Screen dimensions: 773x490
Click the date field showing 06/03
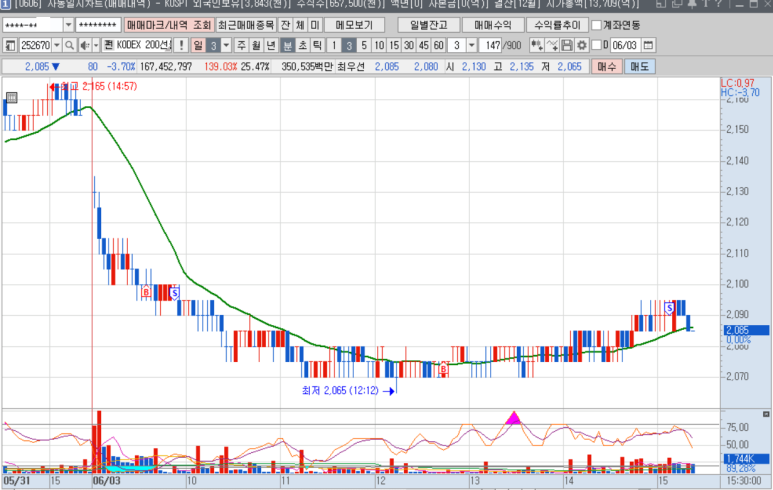coord(625,45)
